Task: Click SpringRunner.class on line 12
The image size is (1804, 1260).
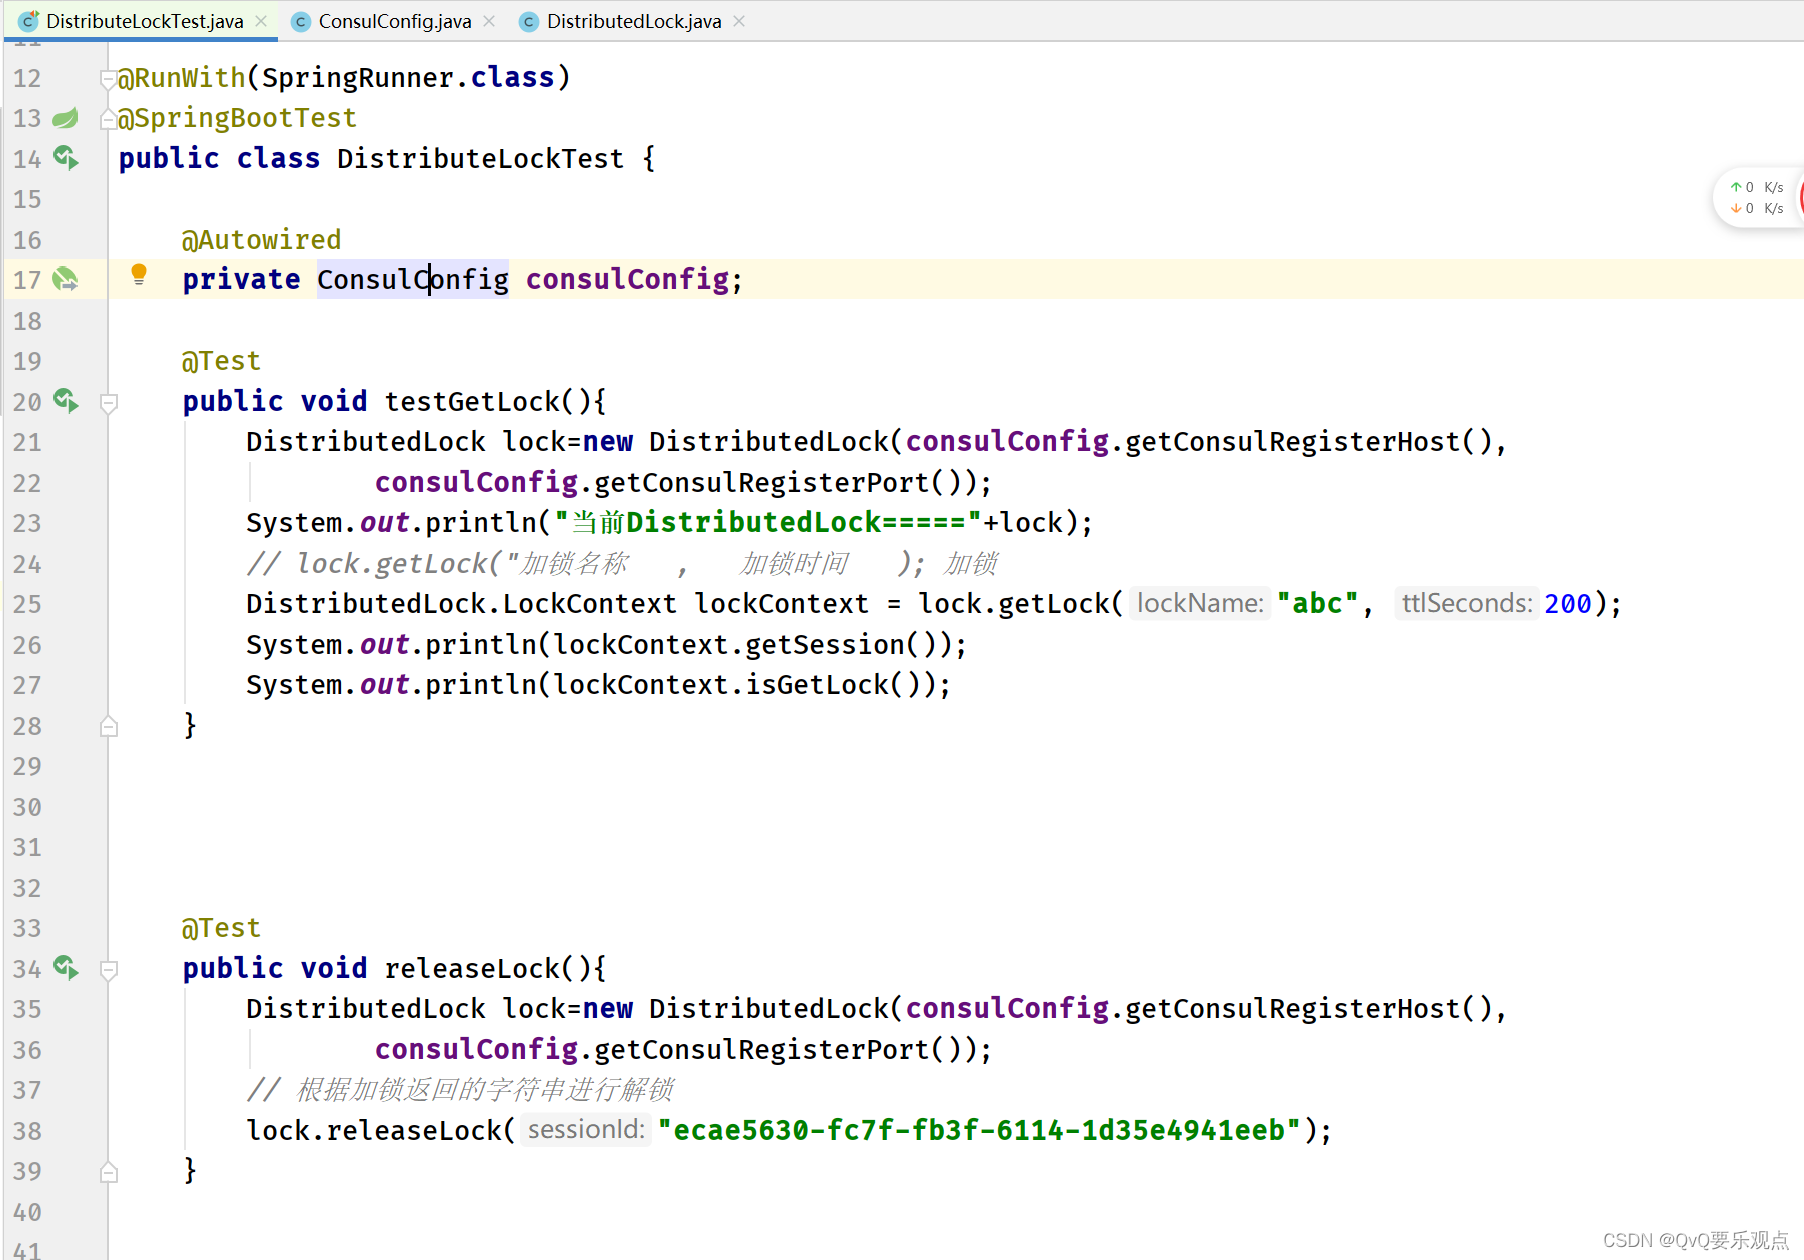Action: pos(408,78)
